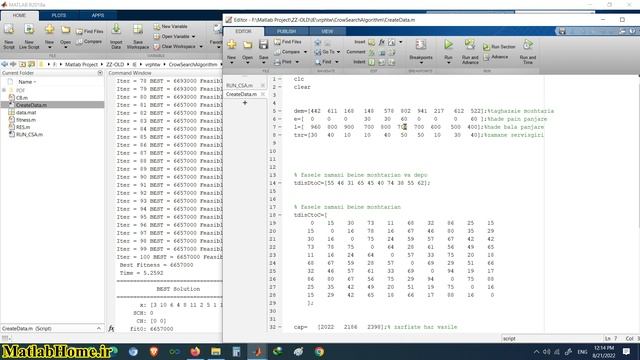Toggle breakpoint dash at line 14
Screen dimensions: 640x360
280,183
